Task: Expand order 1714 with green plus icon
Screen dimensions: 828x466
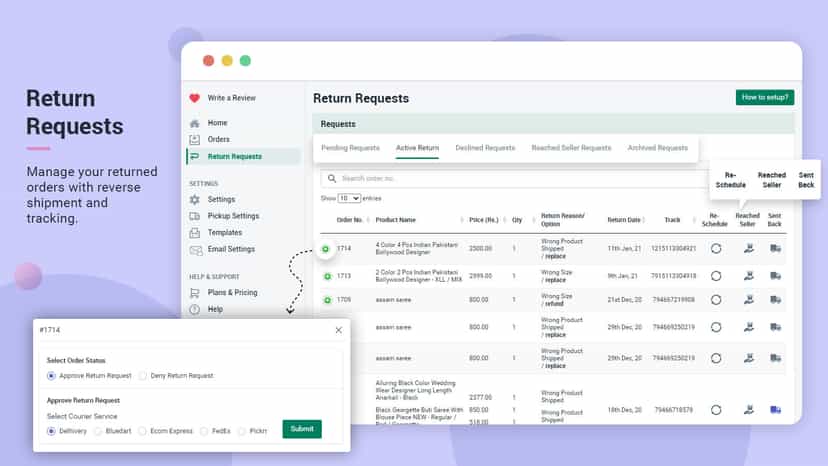Action: point(326,249)
